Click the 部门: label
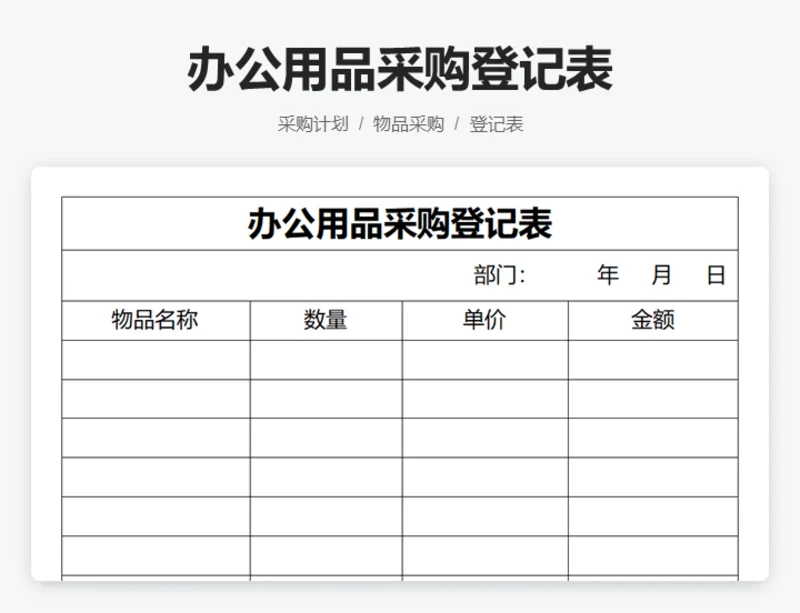Viewport: 800px width, 613px height. pyautogui.click(x=499, y=275)
